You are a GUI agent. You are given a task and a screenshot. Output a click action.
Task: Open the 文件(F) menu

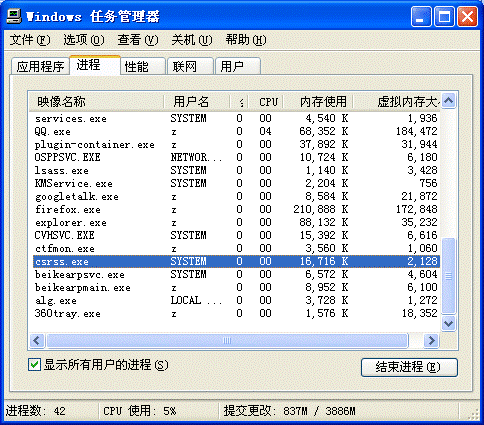point(30,40)
